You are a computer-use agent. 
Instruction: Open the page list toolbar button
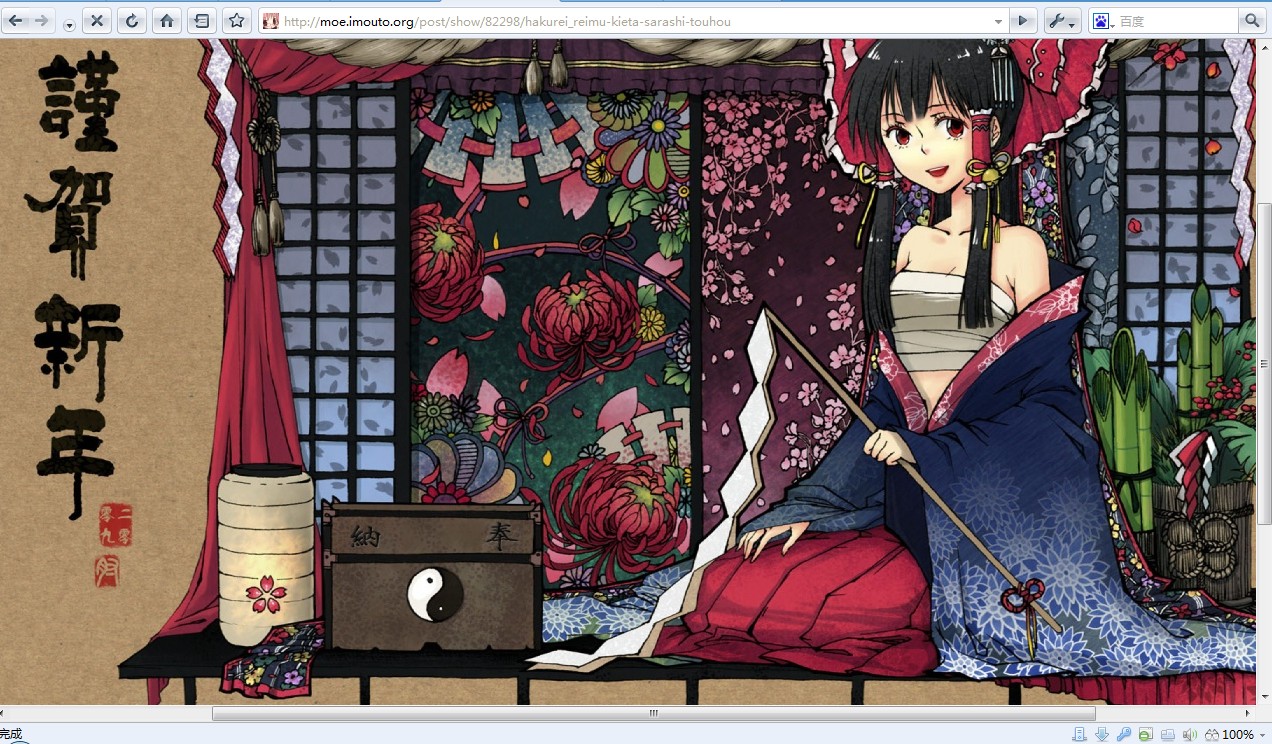click(x=202, y=21)
